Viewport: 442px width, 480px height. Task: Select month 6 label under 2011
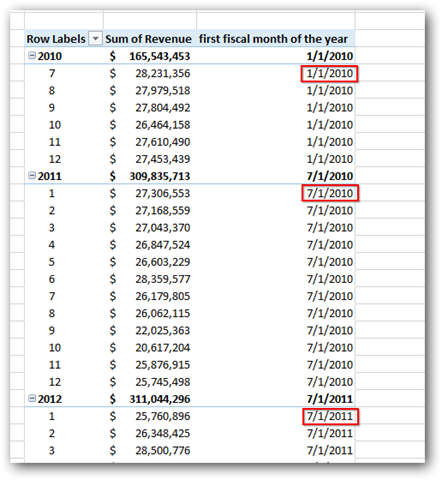point(52,279)
